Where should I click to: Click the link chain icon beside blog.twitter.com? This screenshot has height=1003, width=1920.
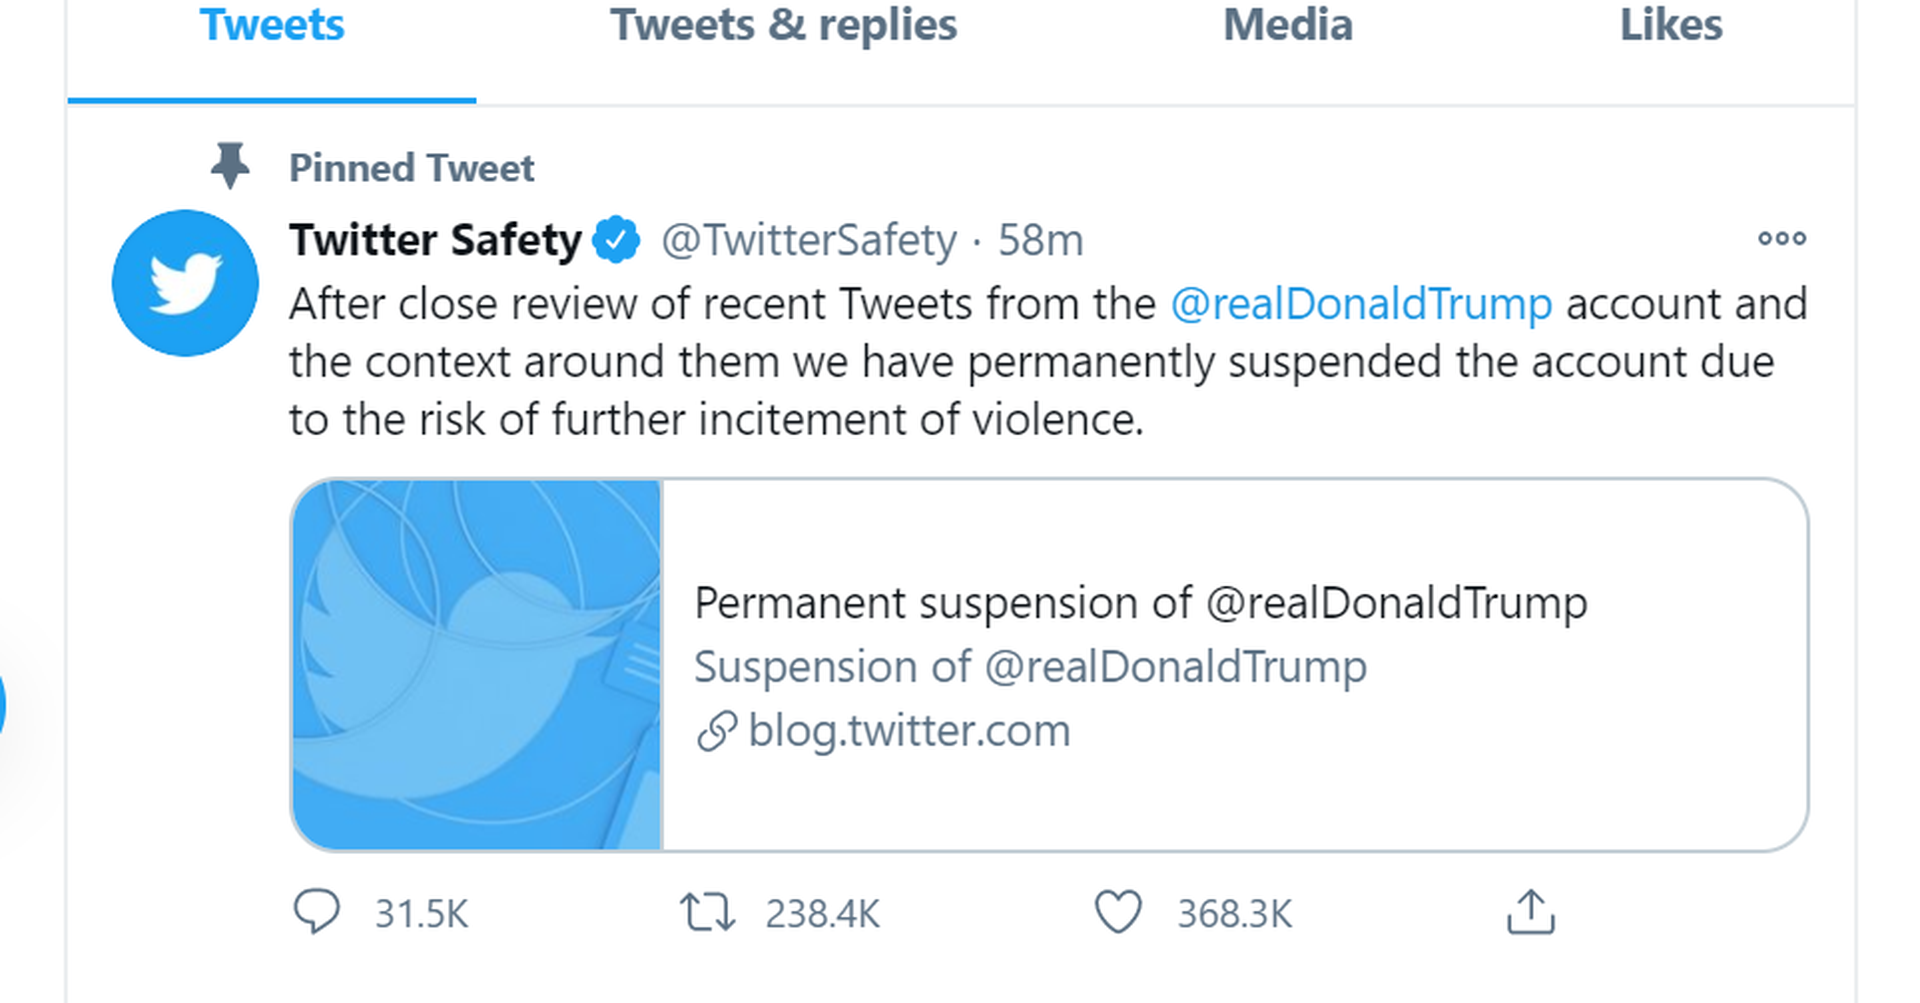716,731
